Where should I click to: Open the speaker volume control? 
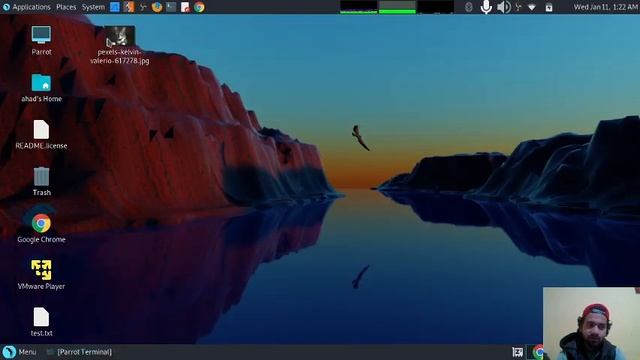pyautogui.click(x=504, y=7)
